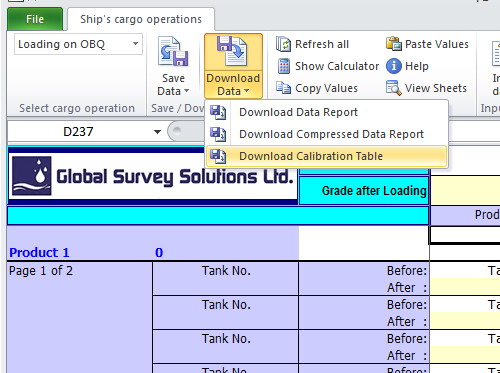Click the View Sheets magnifier icon
This screenshot has width=500, height=373.
point(394,88)
